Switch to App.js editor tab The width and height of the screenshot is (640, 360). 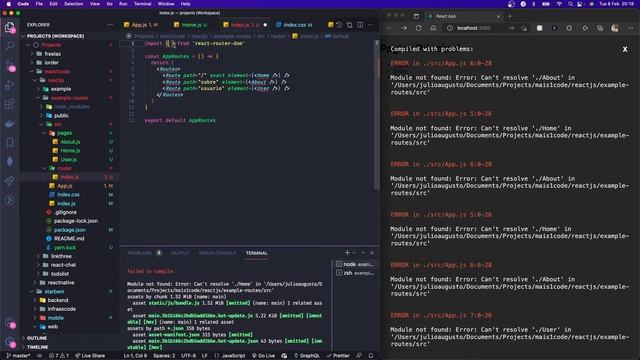pos(141,25)
